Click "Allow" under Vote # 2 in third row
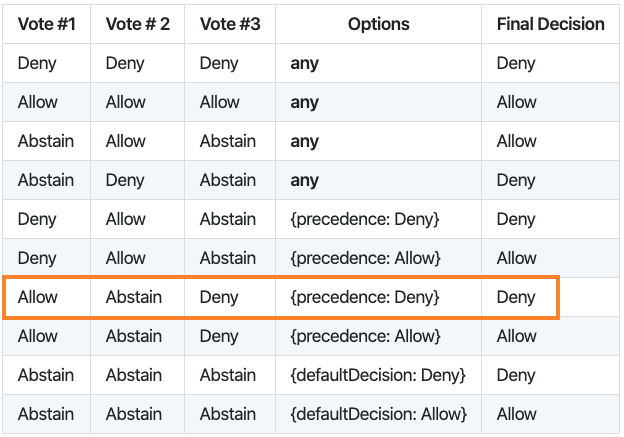Viewport: 624px width, 437px height. point(126,141)
